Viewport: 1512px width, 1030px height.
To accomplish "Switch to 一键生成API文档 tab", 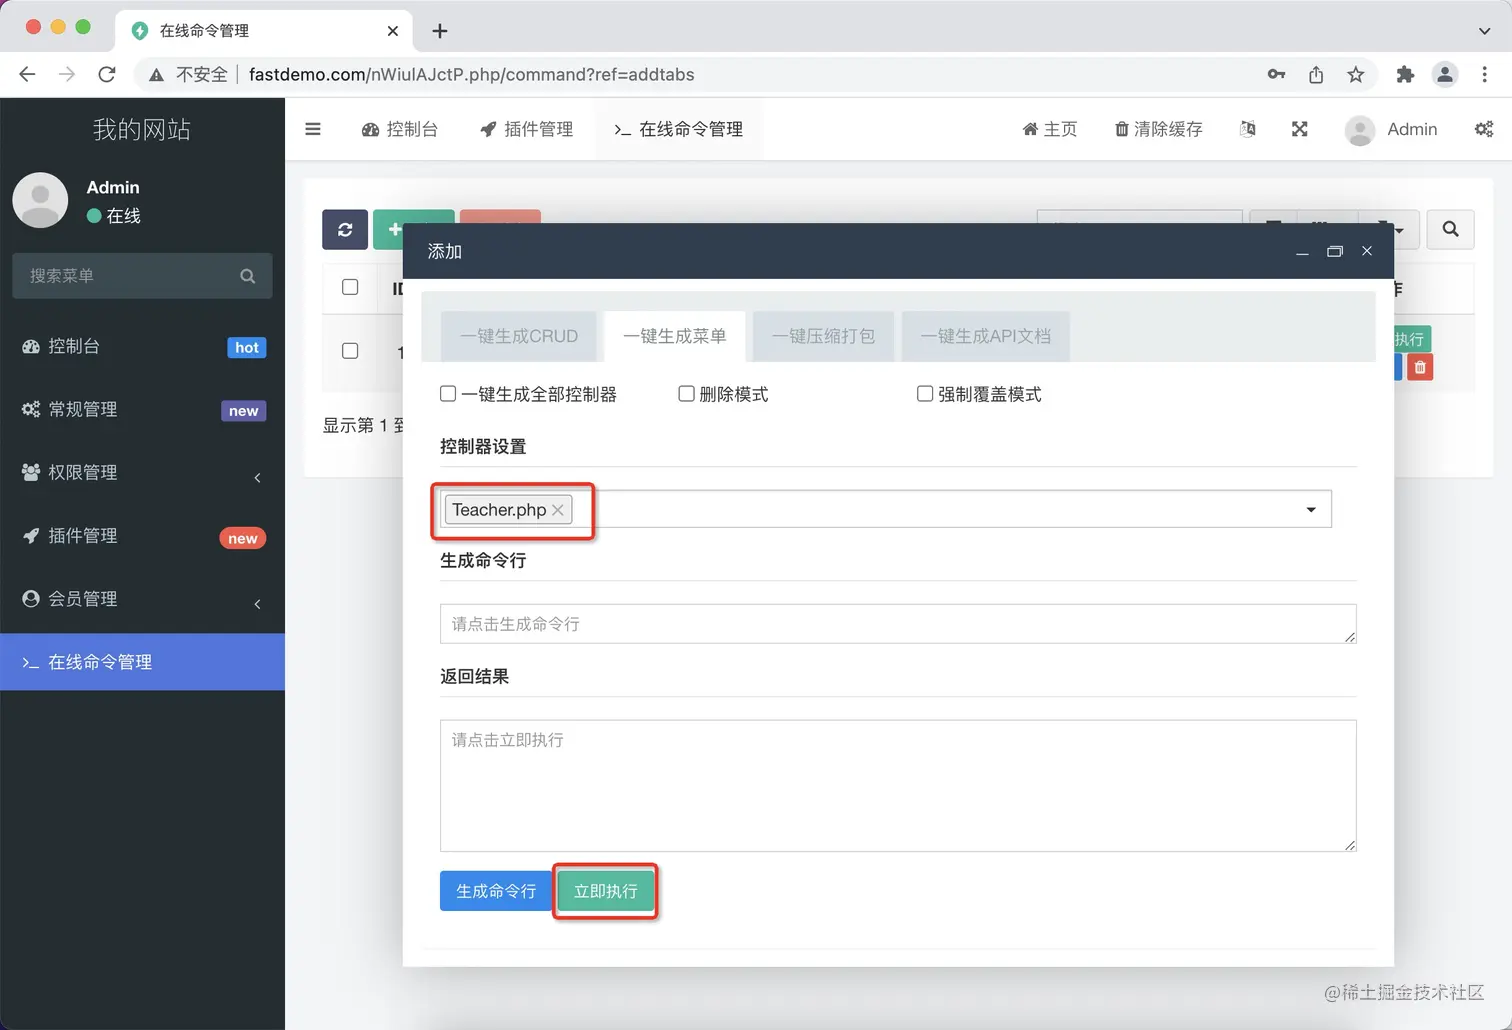I will click(x=986, y=336).
